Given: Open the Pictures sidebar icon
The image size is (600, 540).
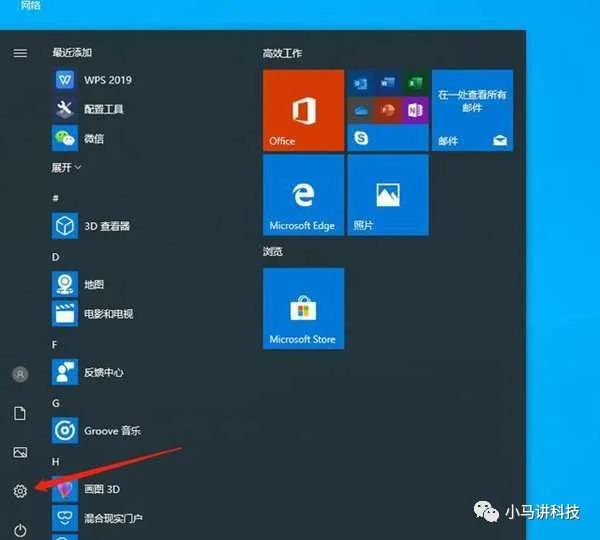Looking at the screenshot, I should pyautogui.click(x=20, y=452).
